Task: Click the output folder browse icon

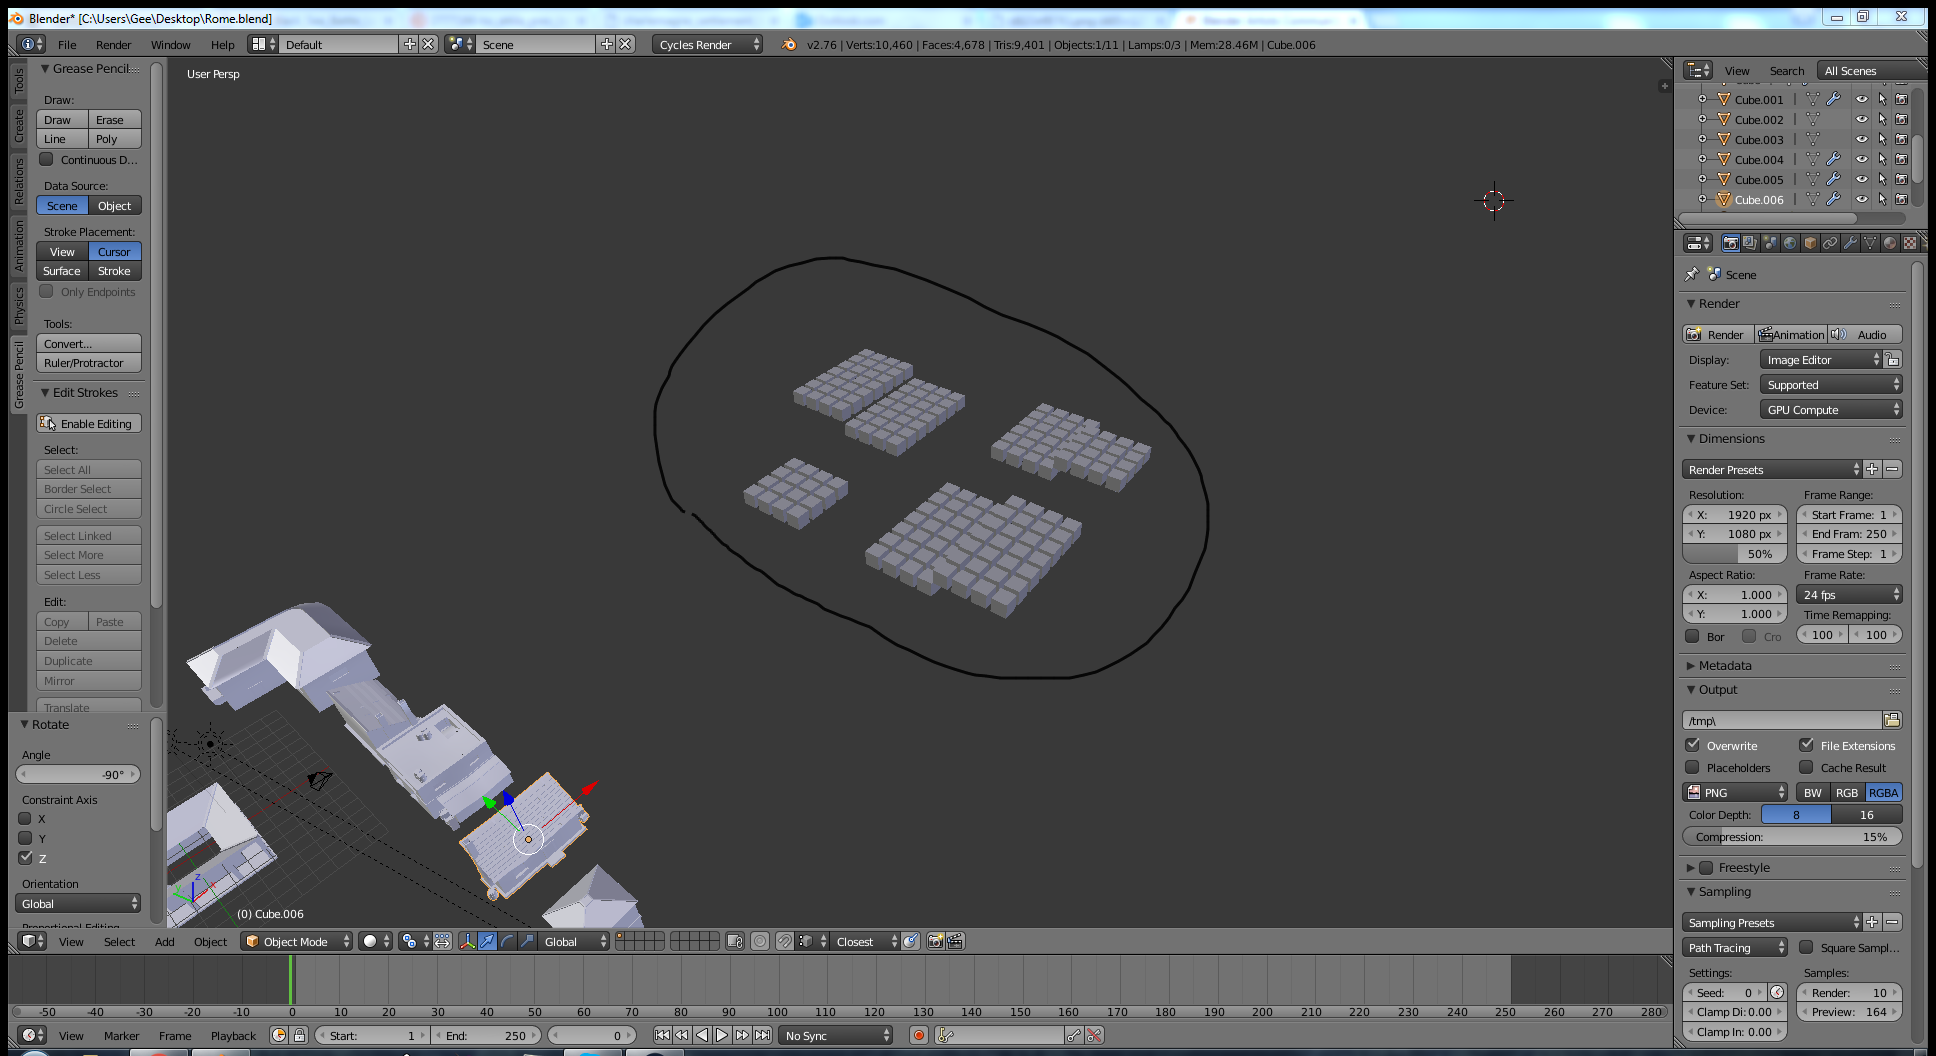Action: click(x=1892, y=720)
